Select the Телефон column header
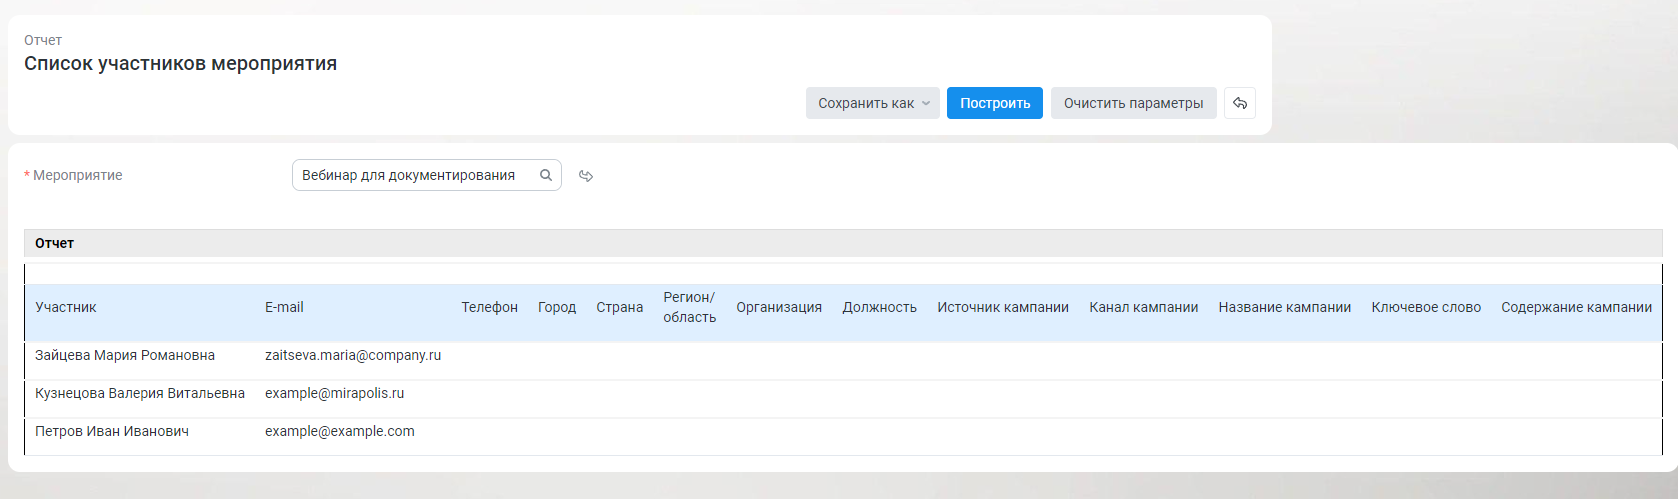 pyautogui.click(x=489, y=307)
